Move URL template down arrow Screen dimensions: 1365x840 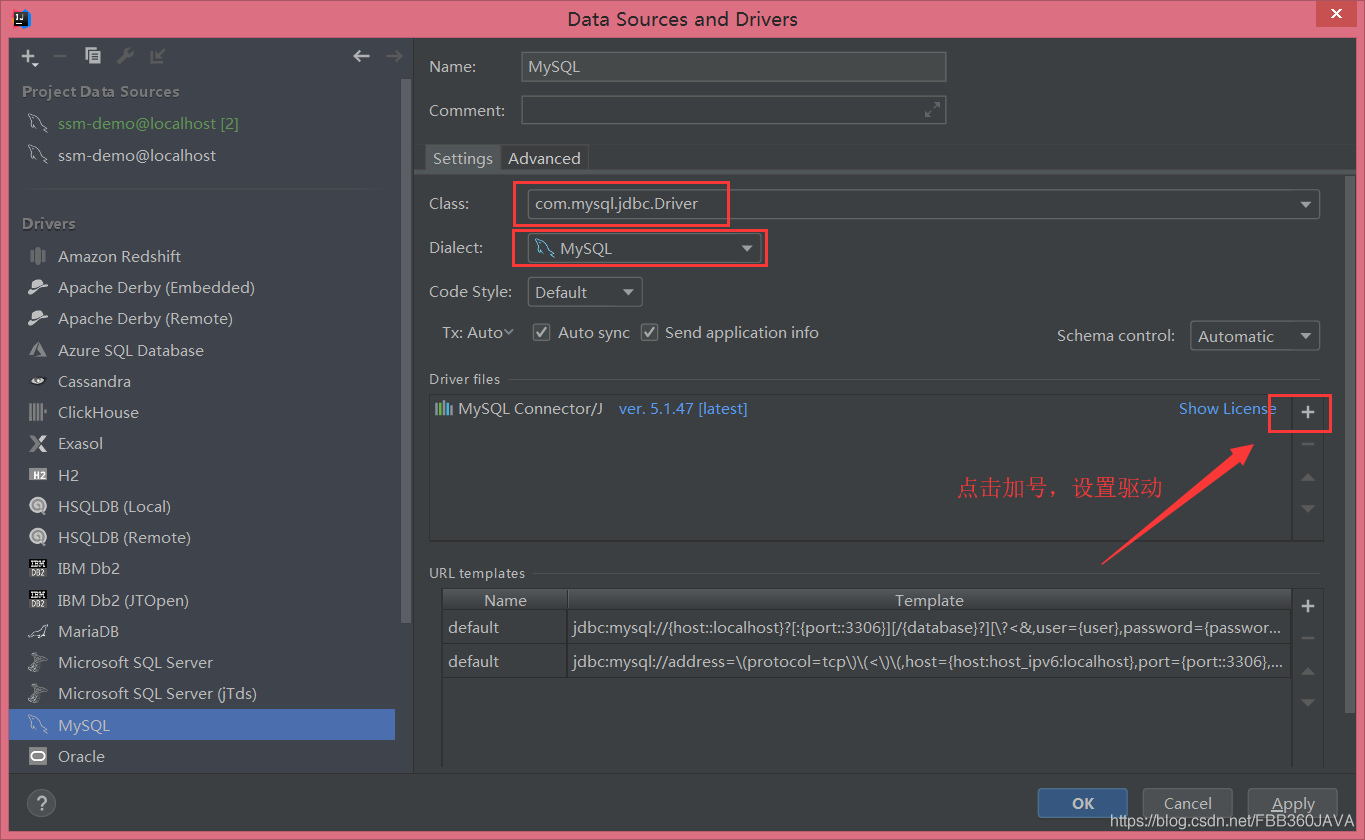[x=1307, y=702]
